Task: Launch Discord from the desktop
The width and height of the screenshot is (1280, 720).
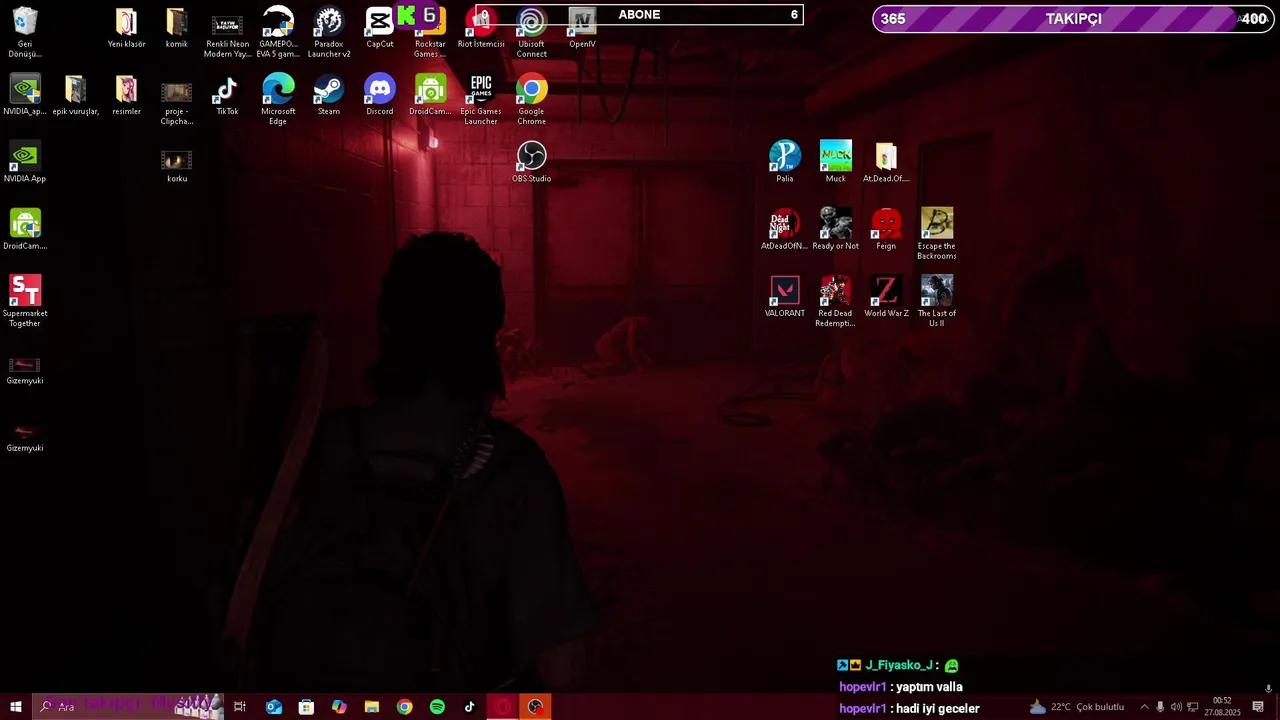Action: (380, 95)
